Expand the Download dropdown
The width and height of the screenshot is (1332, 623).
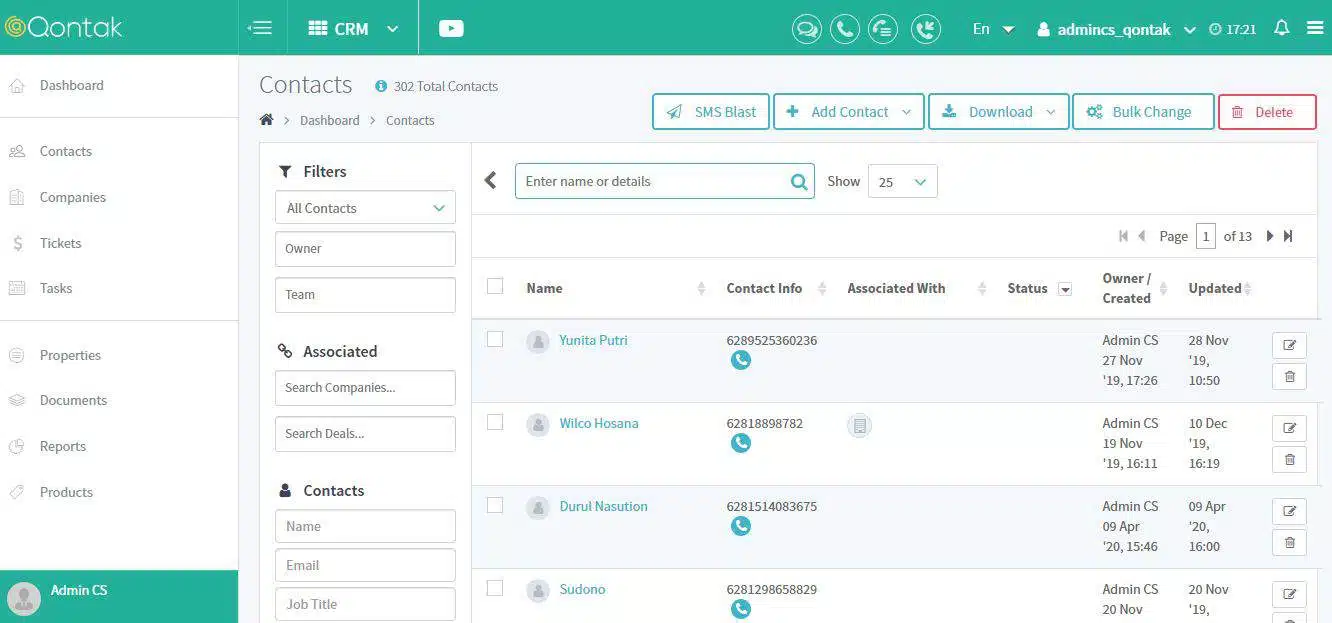coord(1050,112)
